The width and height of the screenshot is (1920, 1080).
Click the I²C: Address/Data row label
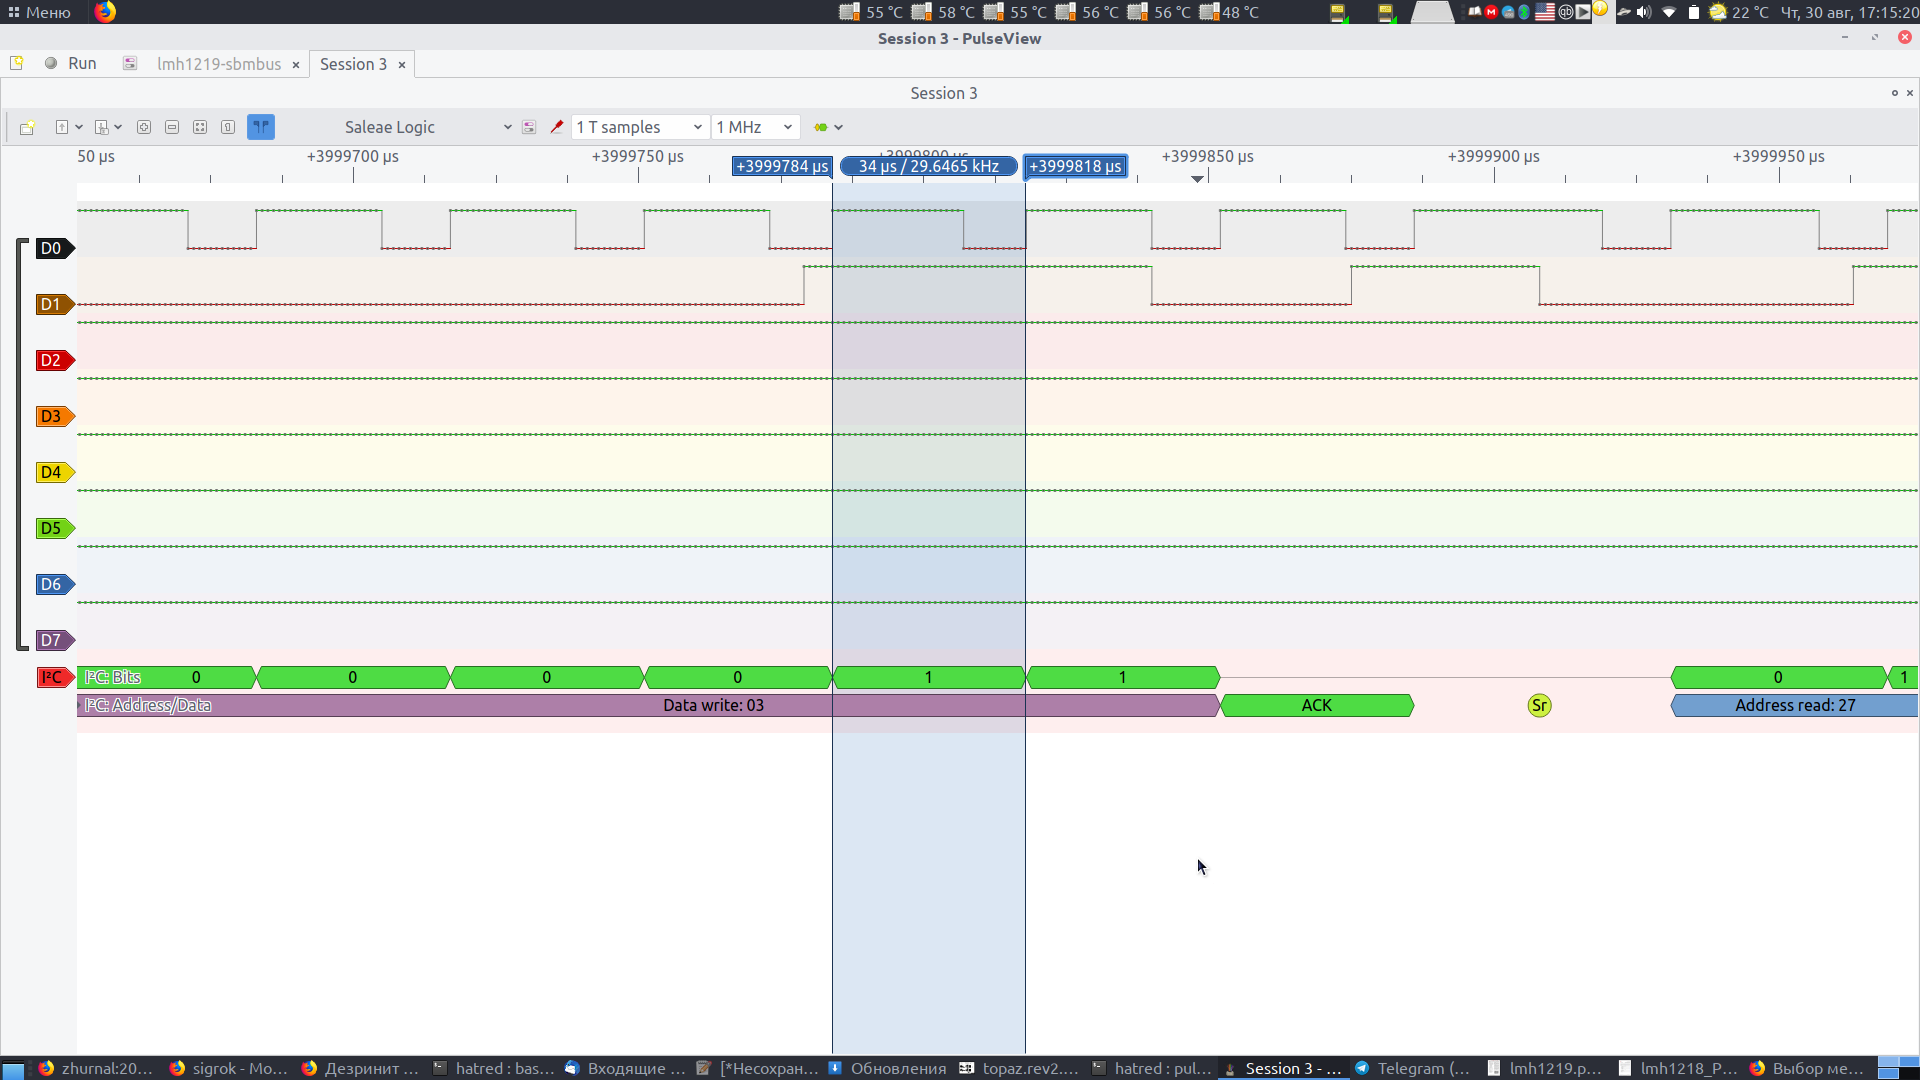click(x=147, y=705)
